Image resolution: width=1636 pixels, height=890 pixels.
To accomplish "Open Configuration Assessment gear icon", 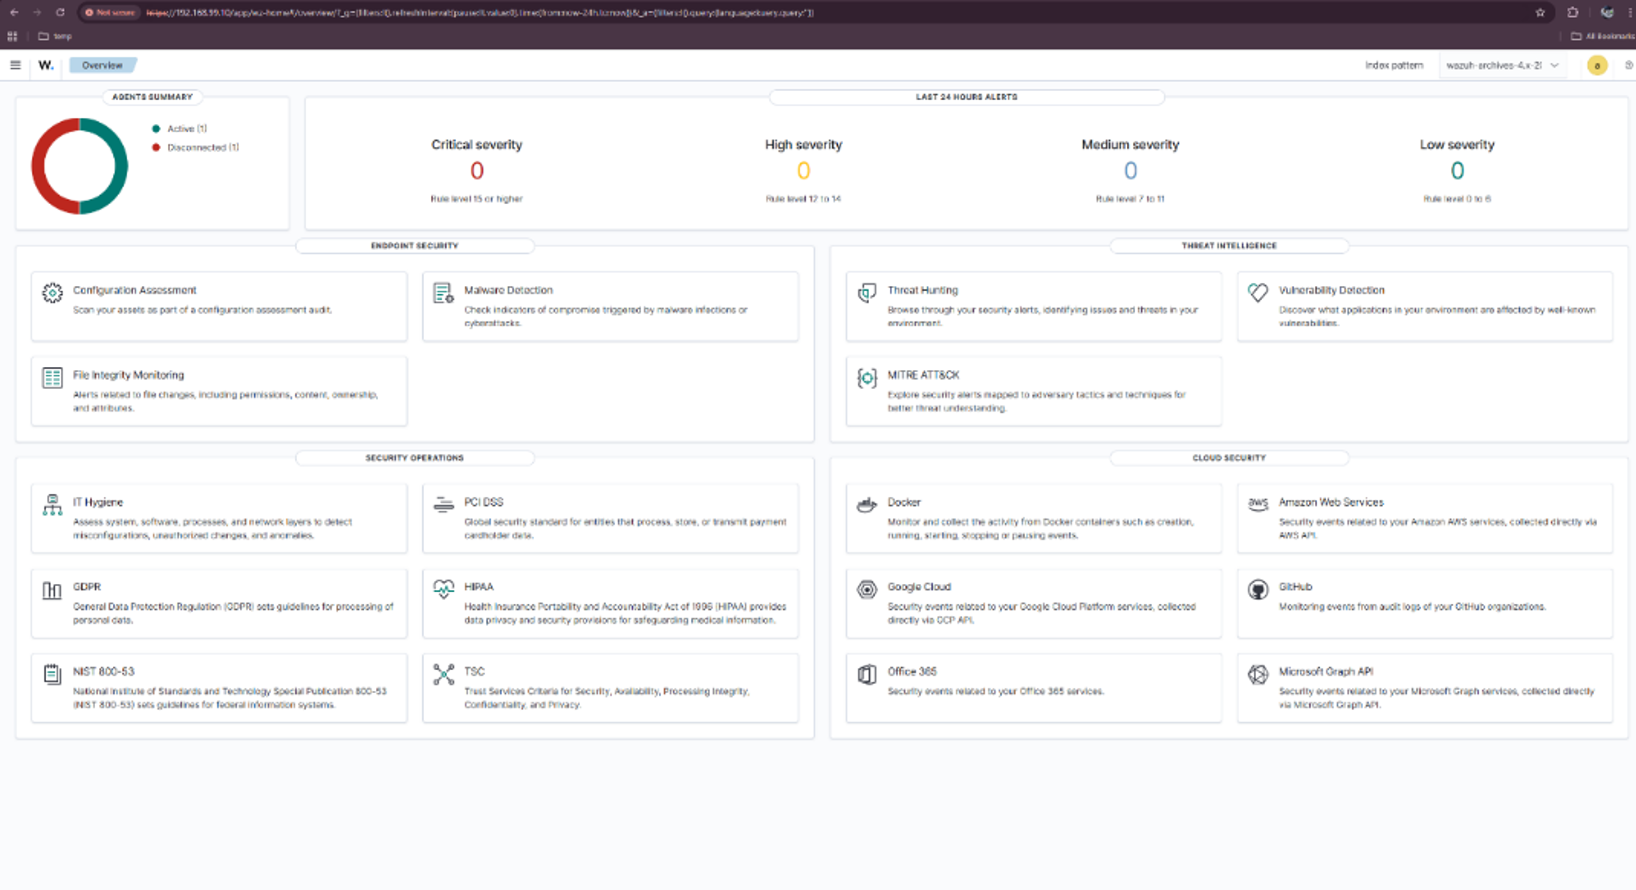I will point(52,292).
